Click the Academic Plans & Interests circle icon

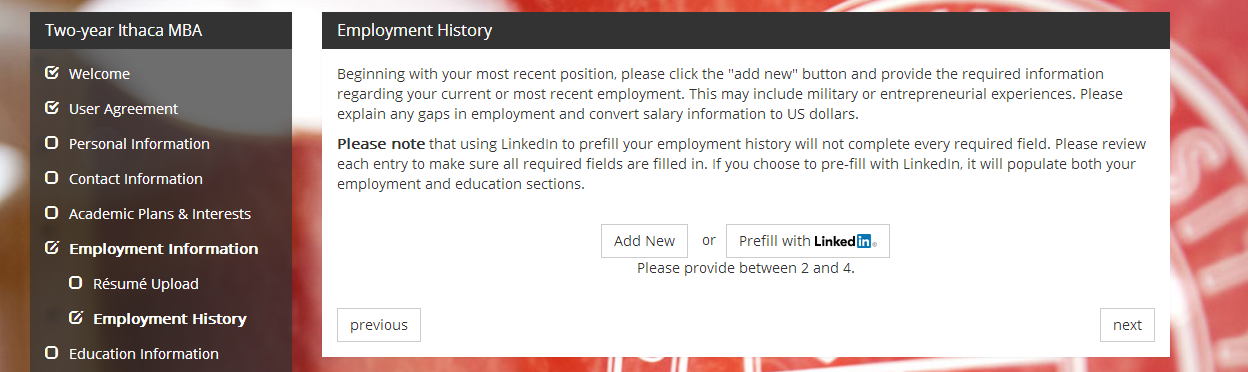pos(52,213)
